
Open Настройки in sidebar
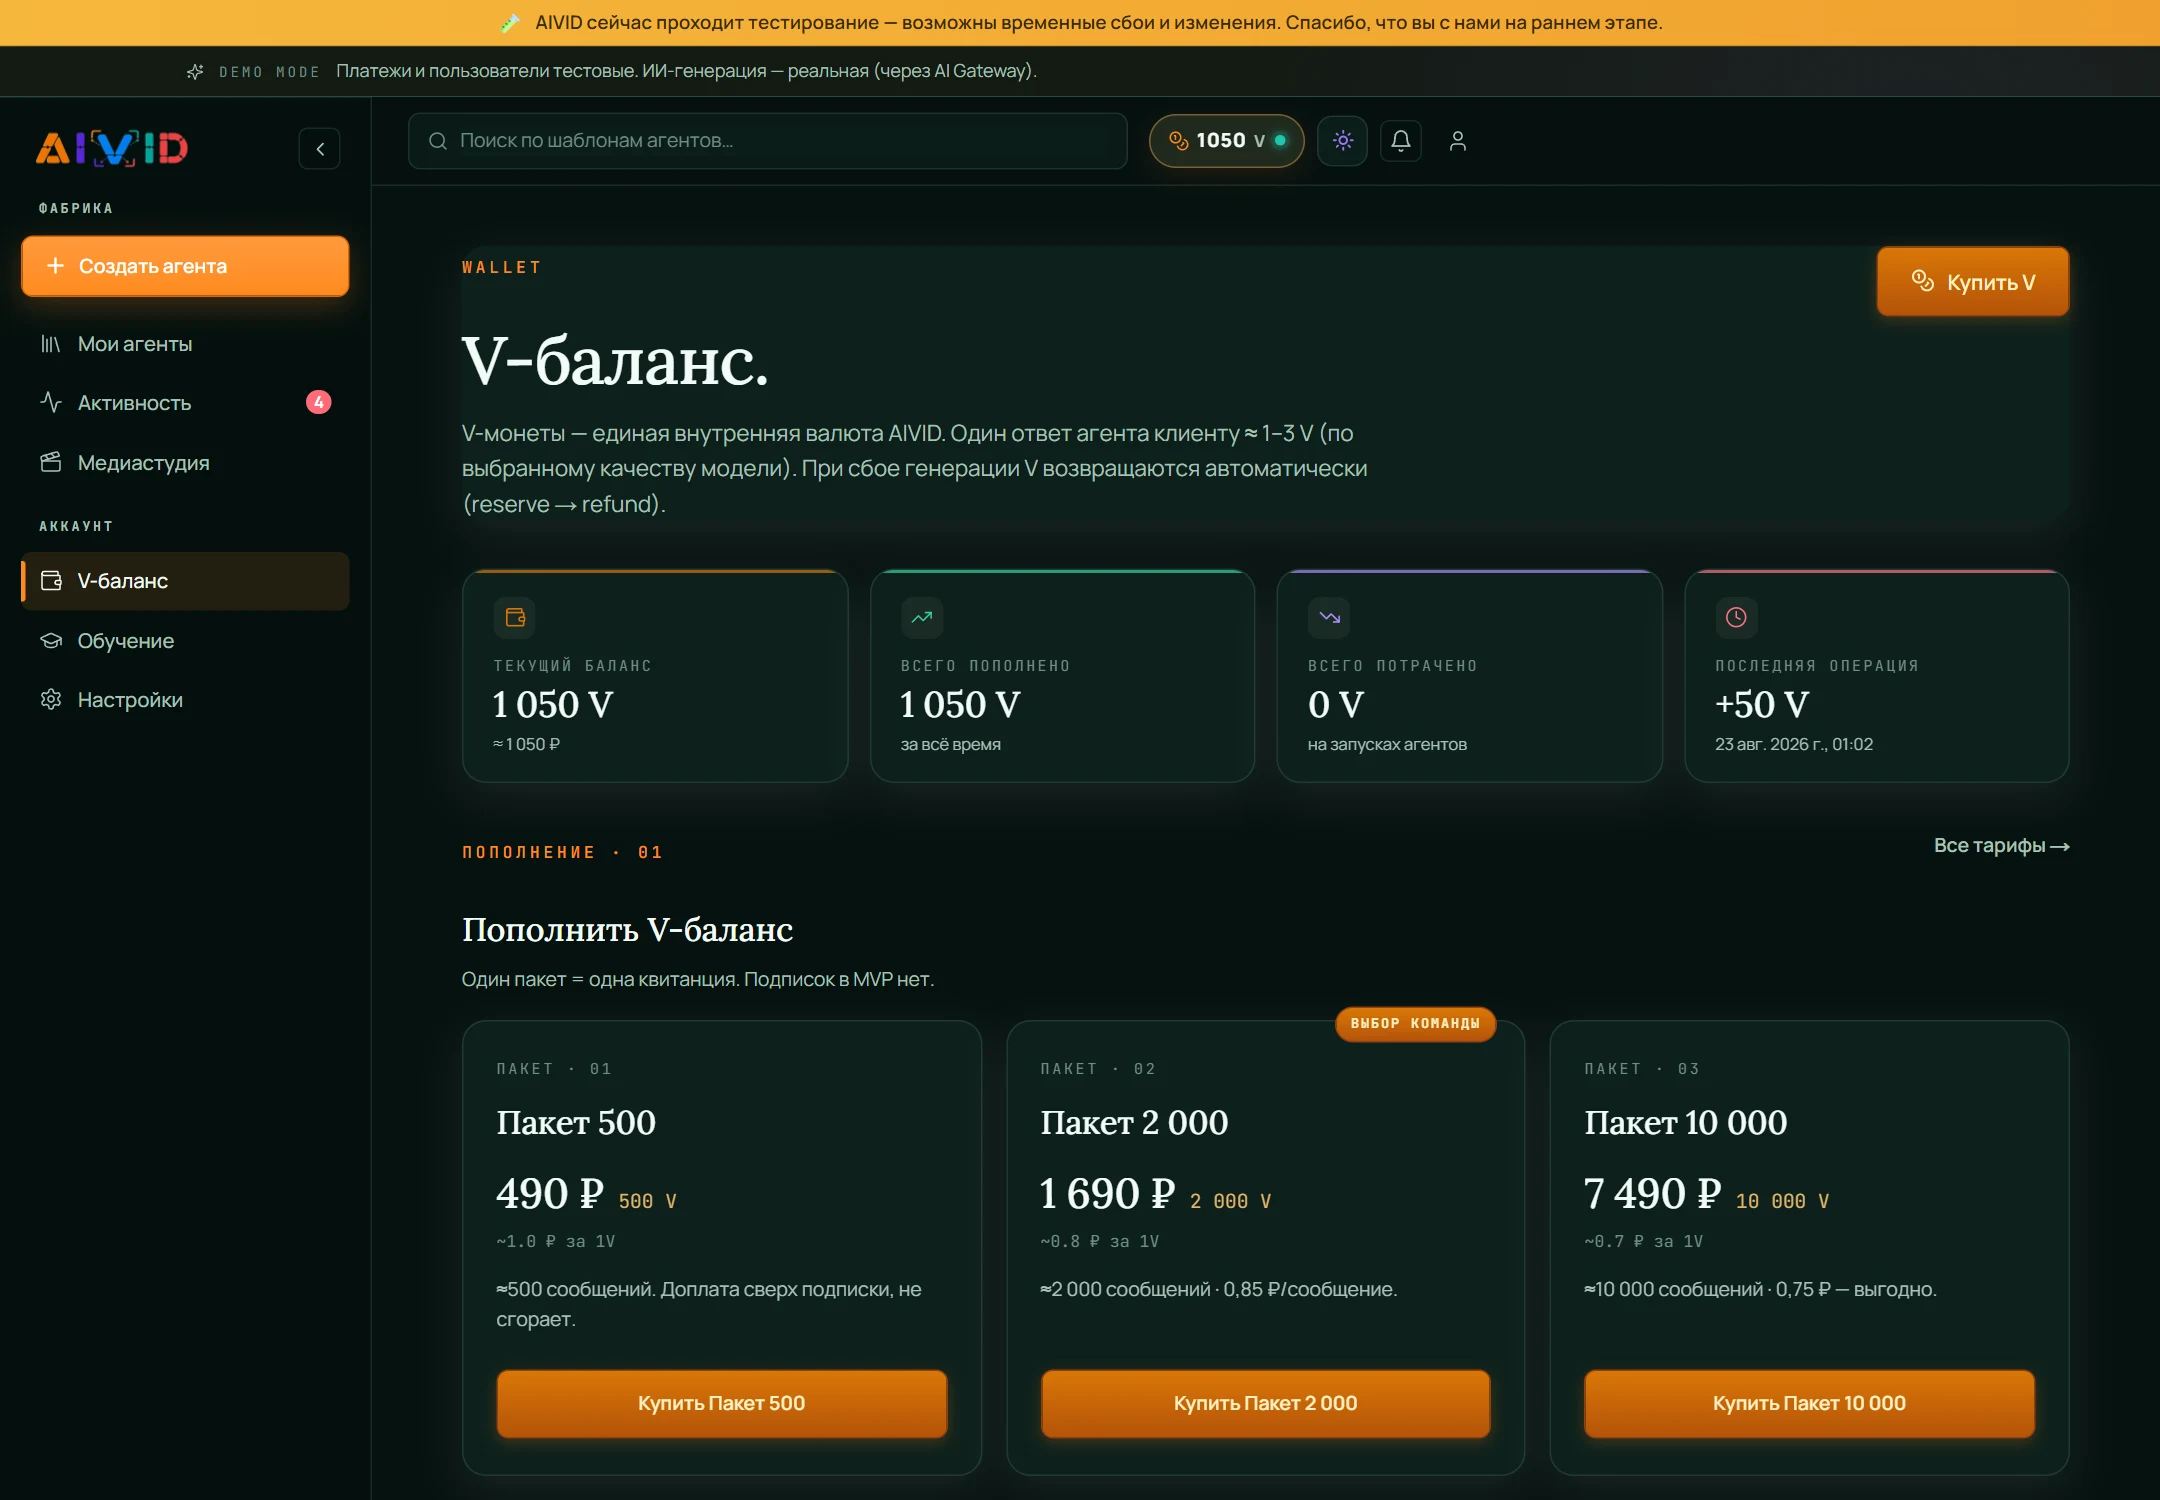[x=185, y=700]
